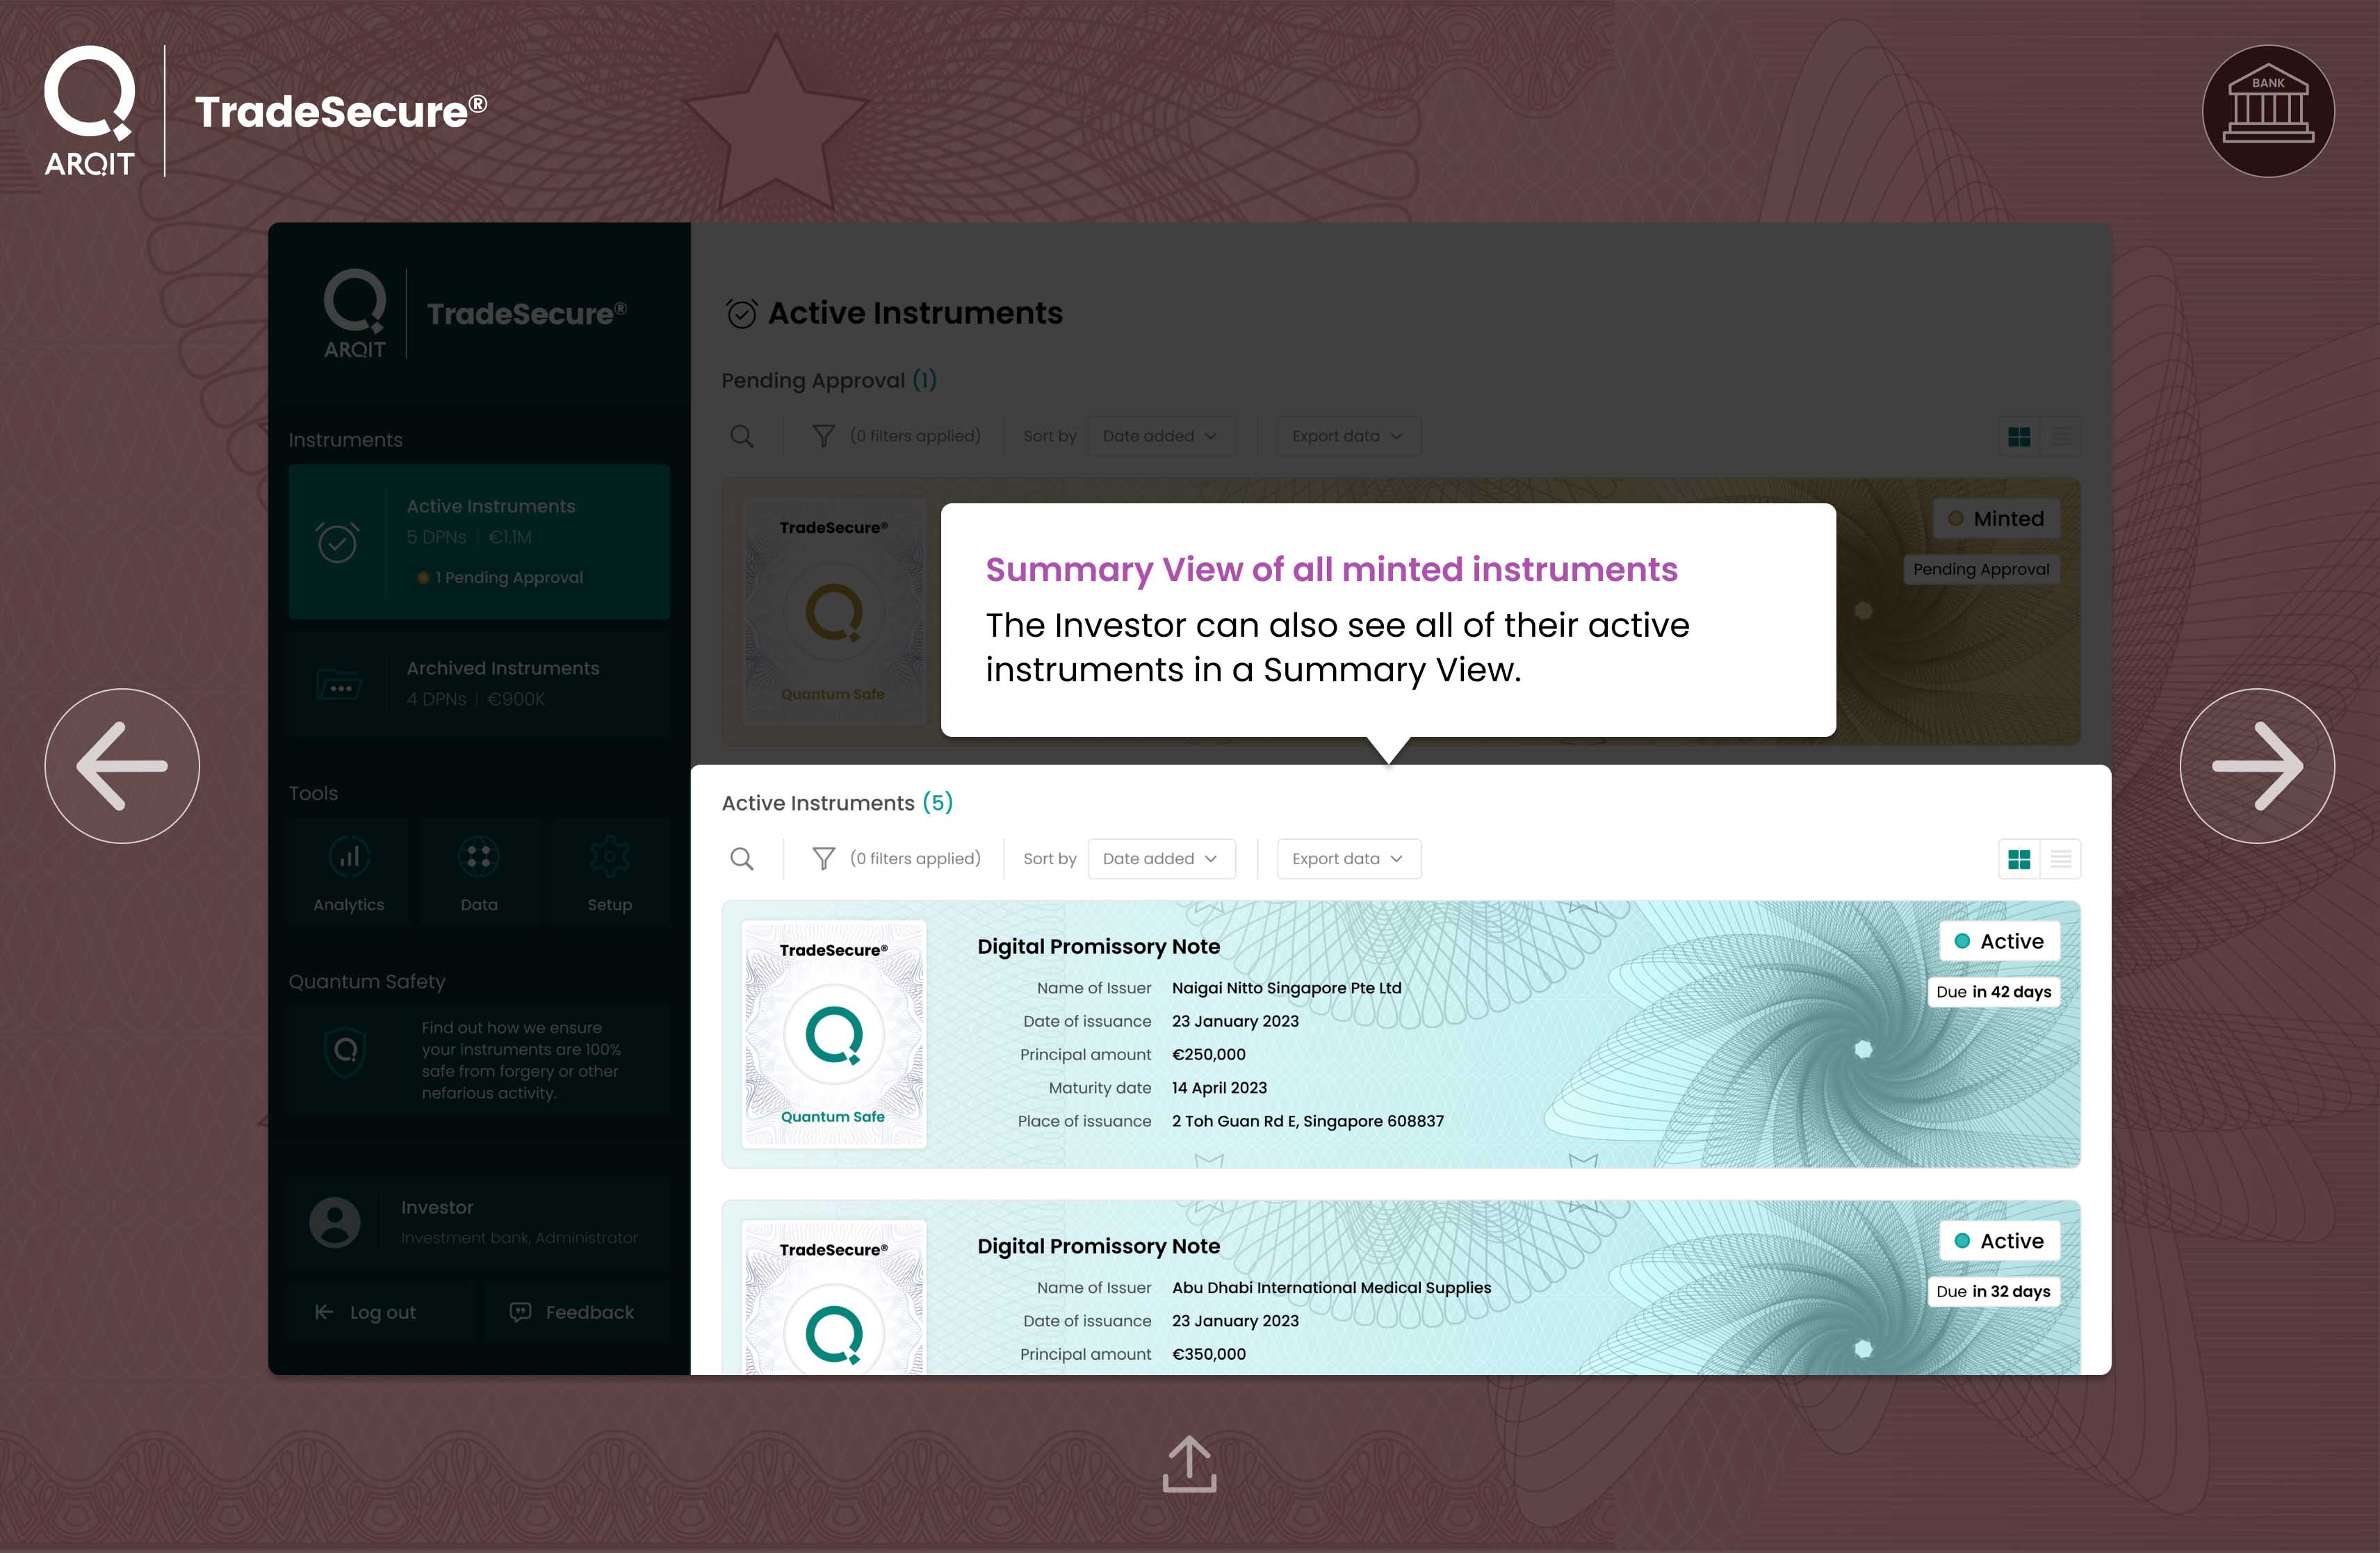2380x1553 pixels.
Task: Open Export data dropdown in Pending Approval section
Action: [1348, 436]
